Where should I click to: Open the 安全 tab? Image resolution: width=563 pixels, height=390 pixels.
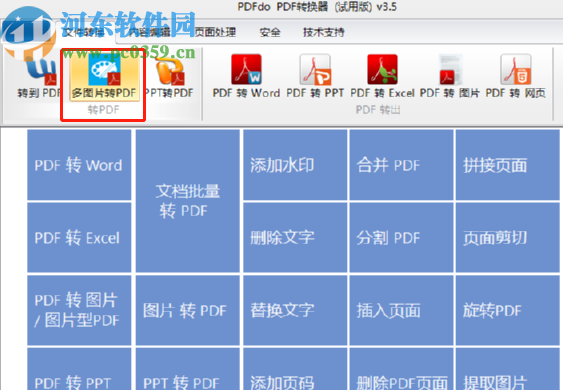(270, 32)
